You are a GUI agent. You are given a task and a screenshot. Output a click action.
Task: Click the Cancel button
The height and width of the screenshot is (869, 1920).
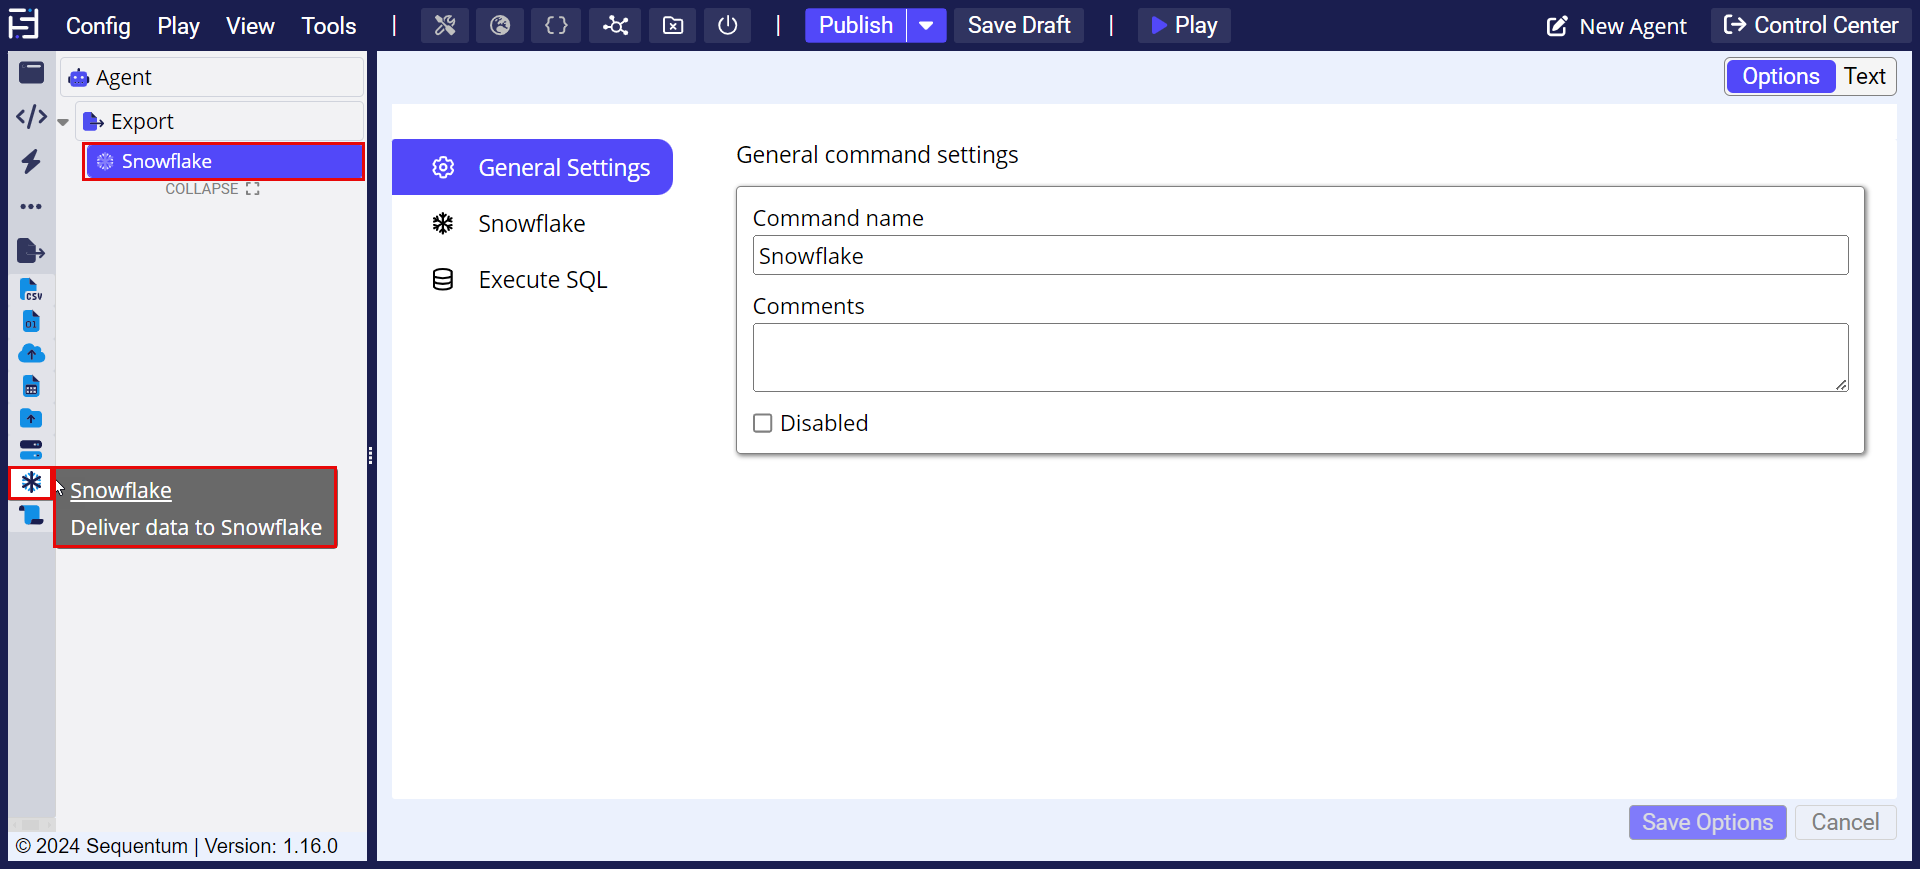point(1845,822)
